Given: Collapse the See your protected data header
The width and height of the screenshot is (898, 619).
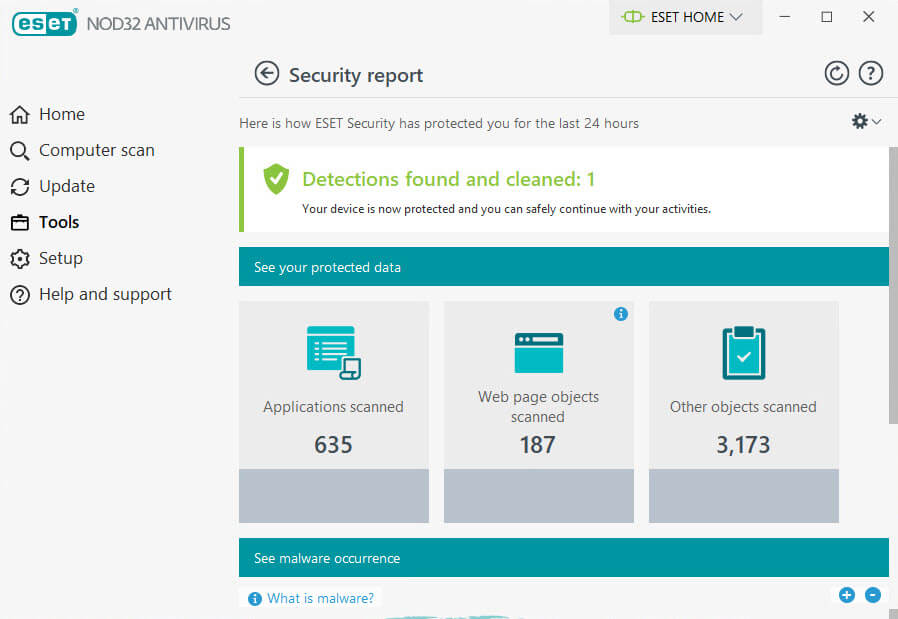Looking at the screenshot, I should click(563, 267).
